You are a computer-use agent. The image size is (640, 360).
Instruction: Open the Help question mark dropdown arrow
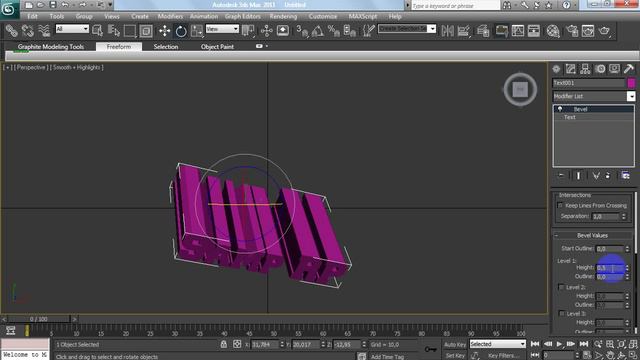click(x=575, y=5)
